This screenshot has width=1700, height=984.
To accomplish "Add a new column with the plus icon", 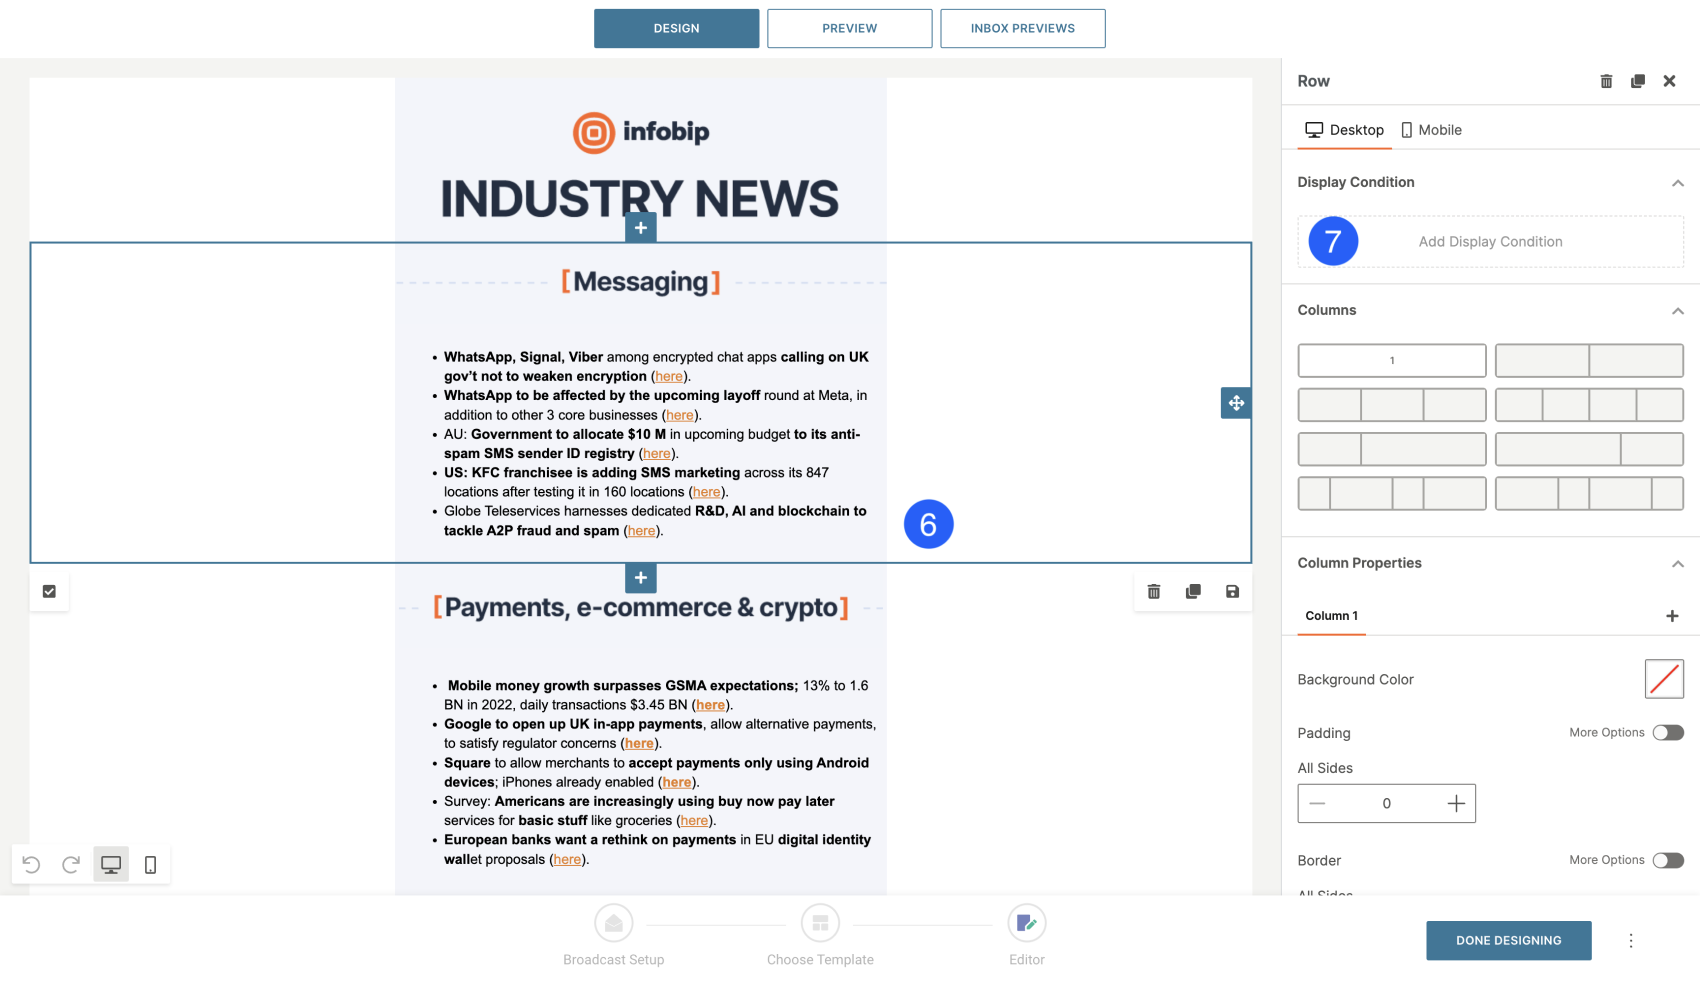I will (1672, 616).
